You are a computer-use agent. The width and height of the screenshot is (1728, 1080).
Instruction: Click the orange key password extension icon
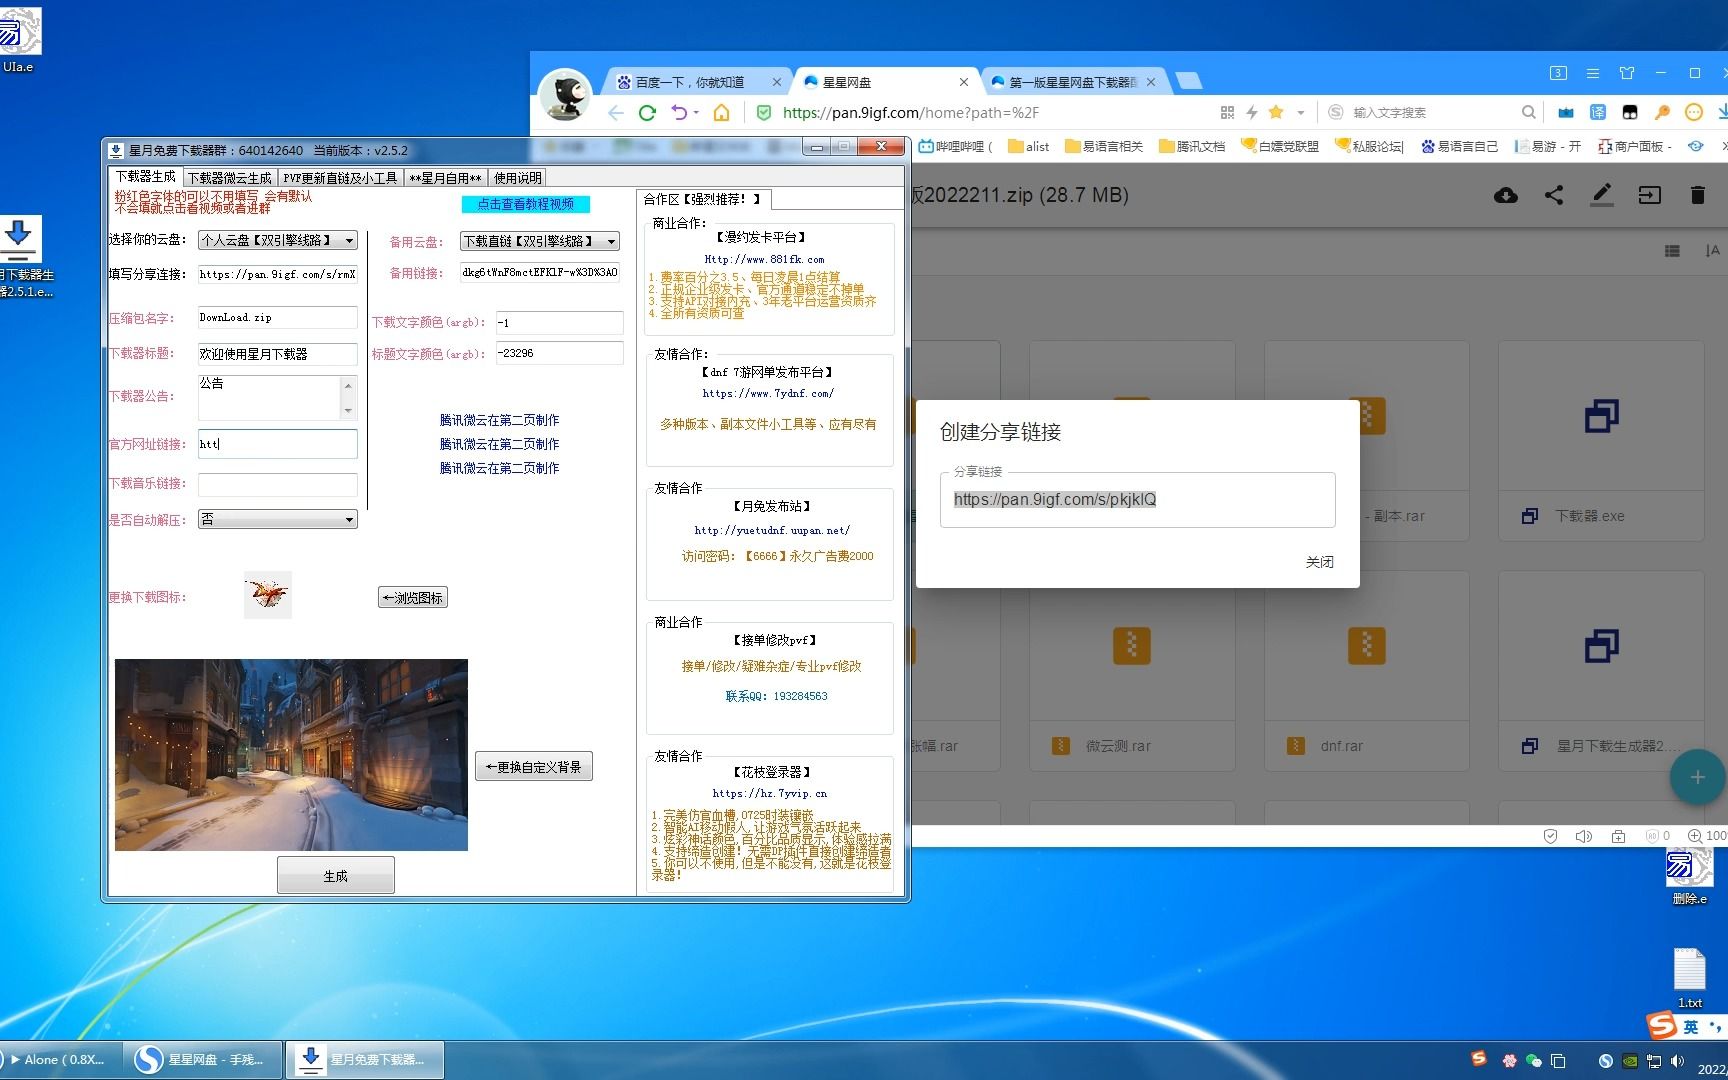tap(1662, 112)
